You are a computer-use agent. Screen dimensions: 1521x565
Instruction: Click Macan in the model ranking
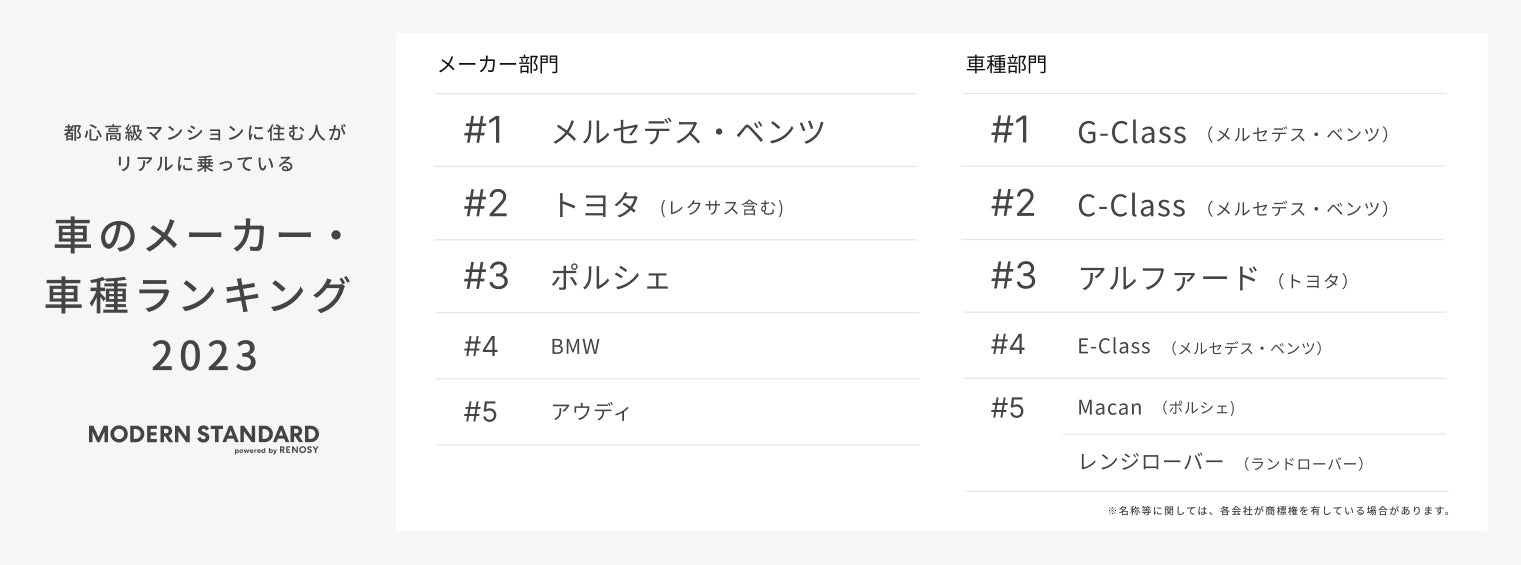tap(1109, 408)
